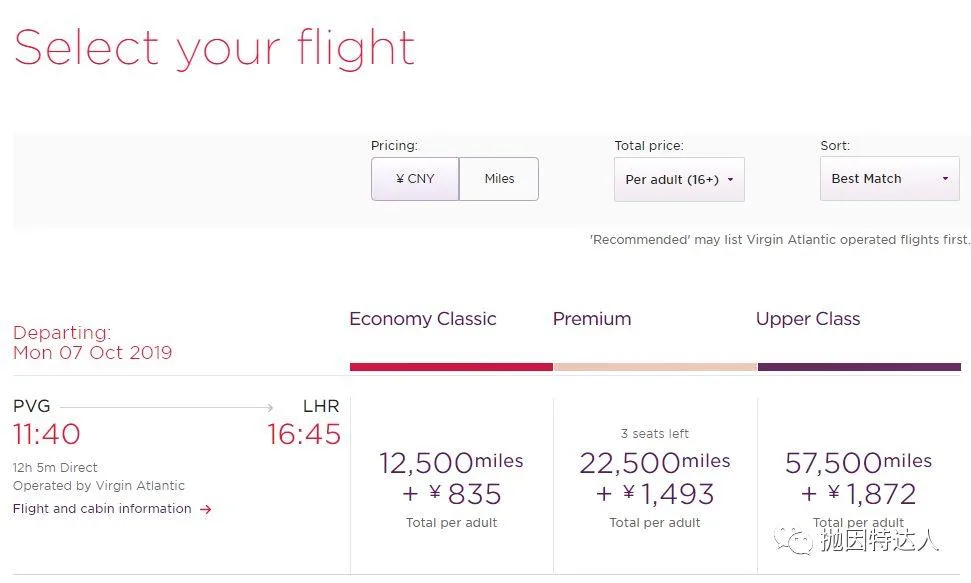Select the Economy Classic column header
Screen dimensions: 971x583
[x=422, y=319]
